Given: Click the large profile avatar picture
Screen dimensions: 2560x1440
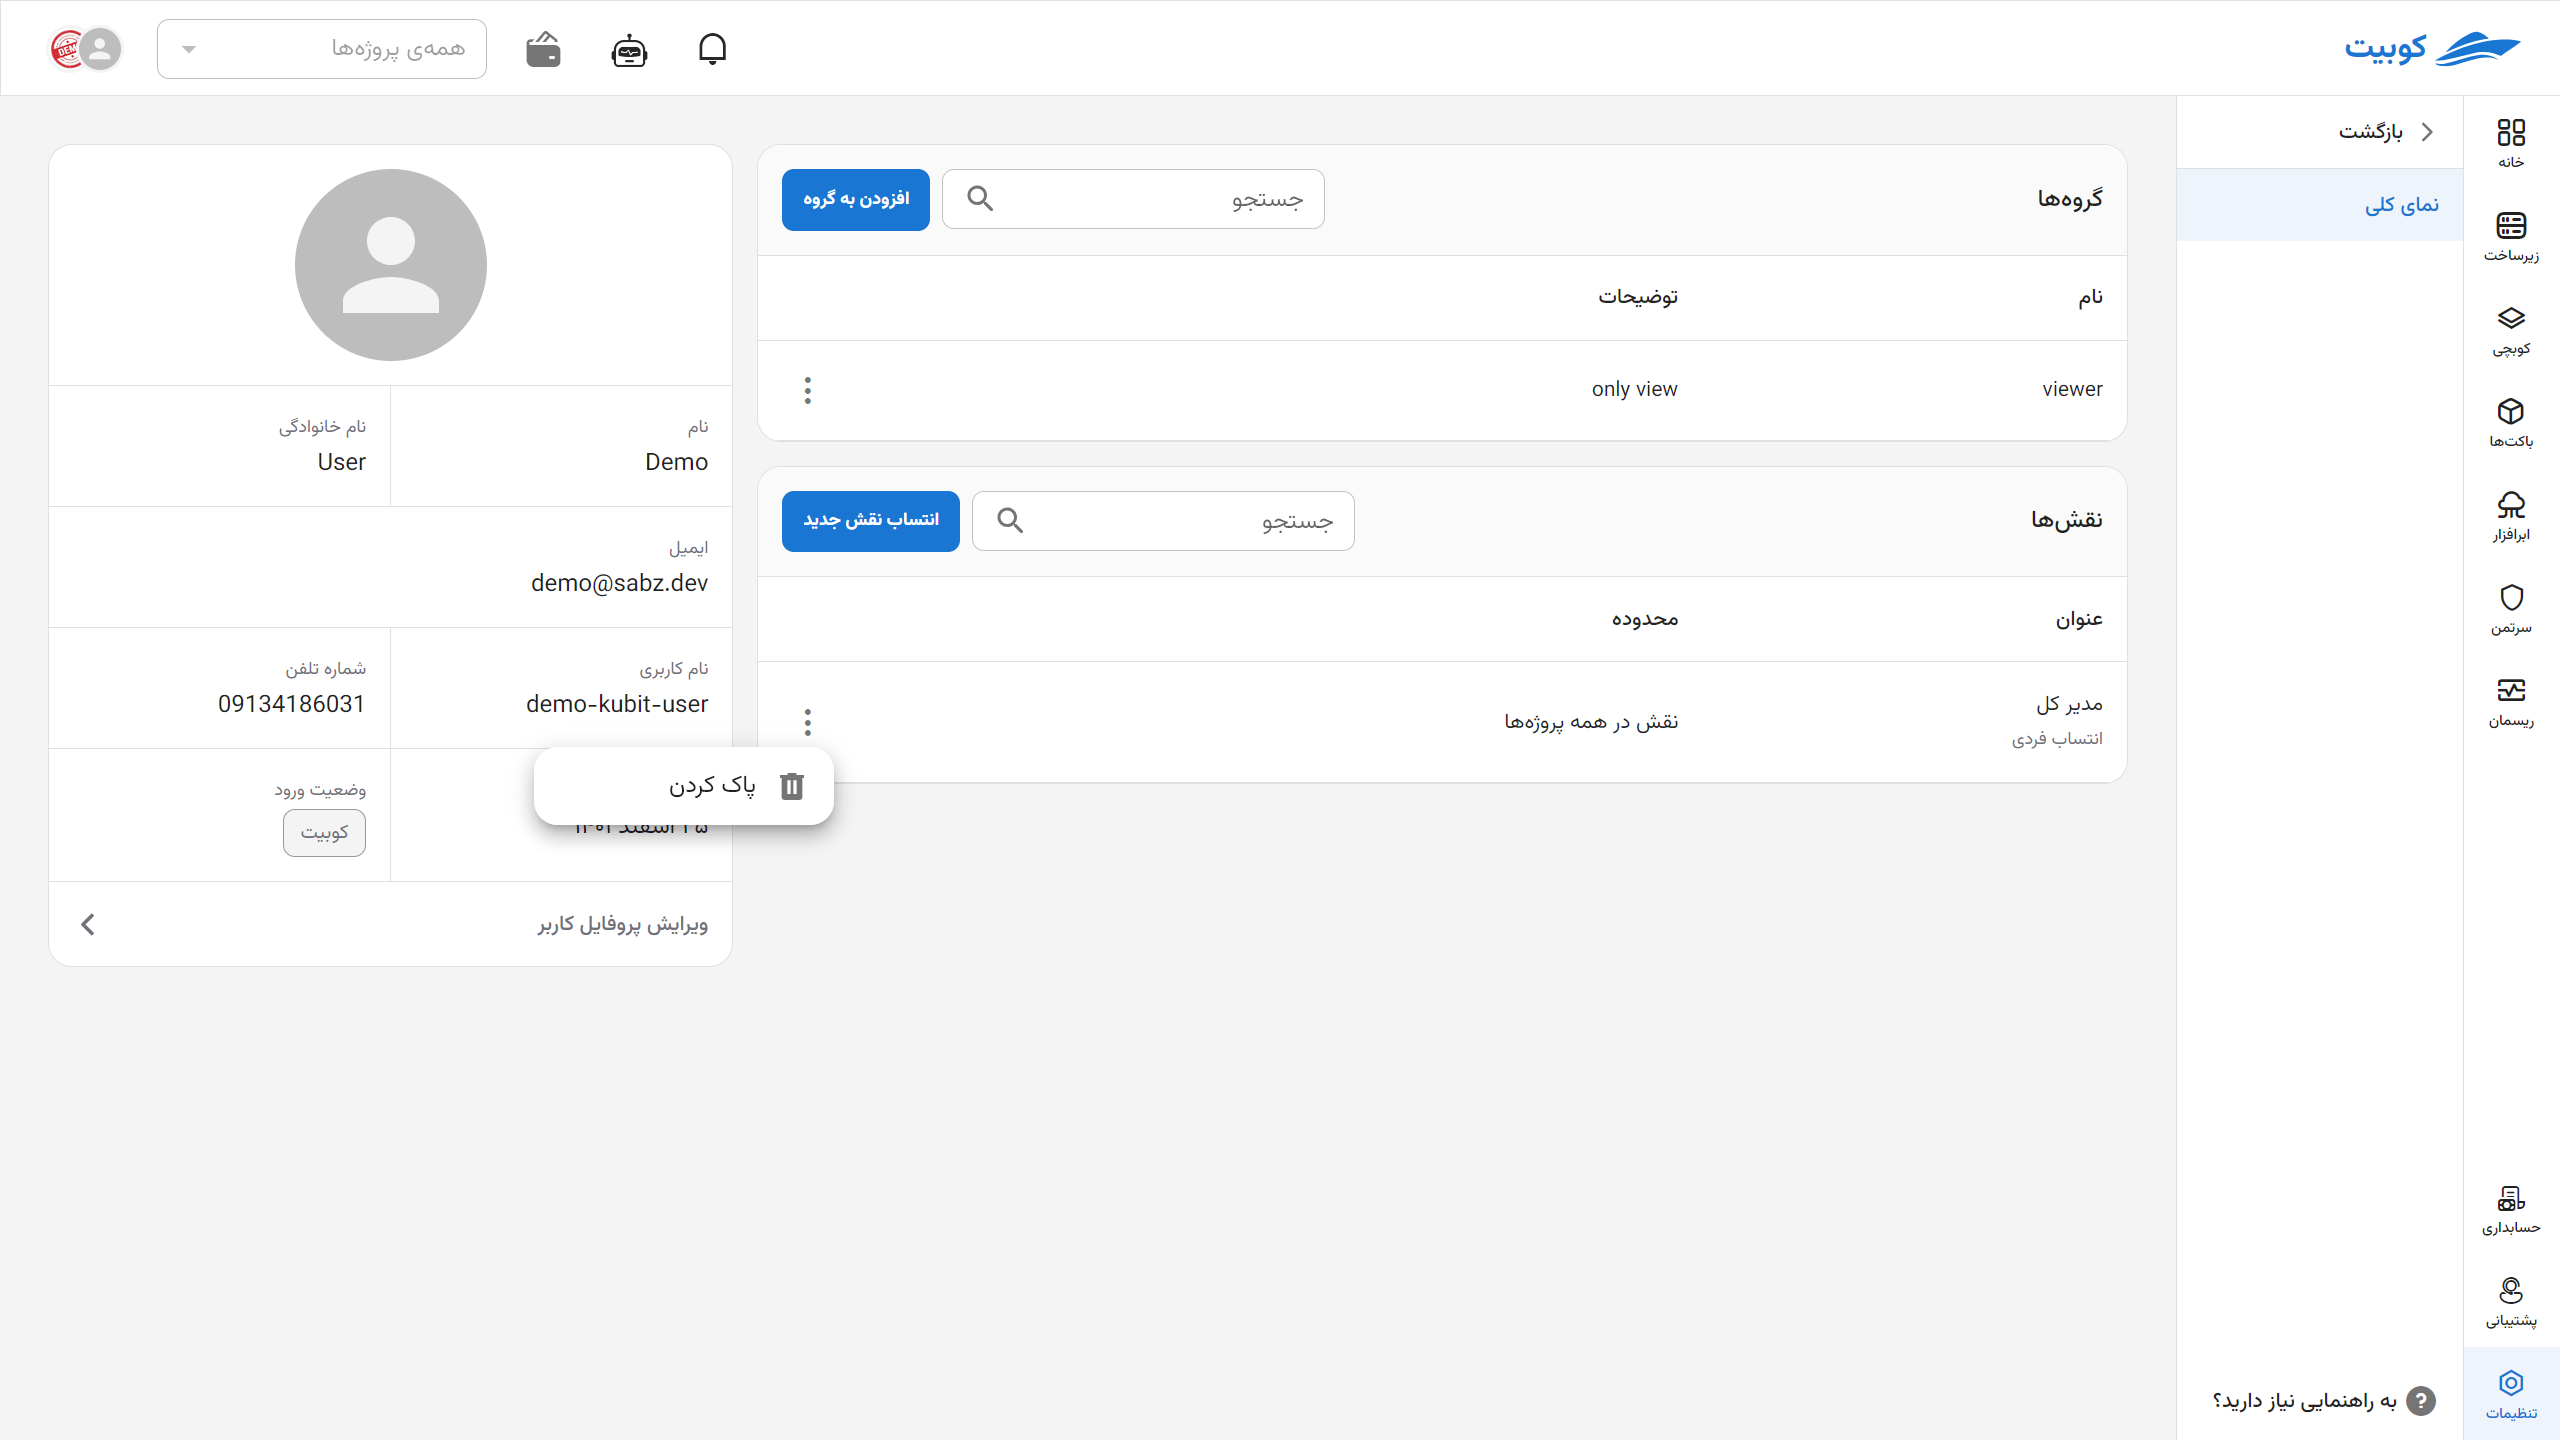Looking at the screenshot, I should click(x=391, y=265).
